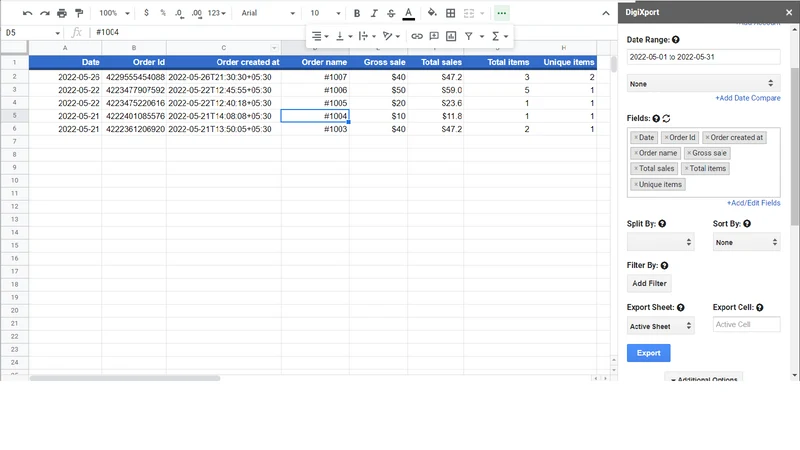Open the functions sigma menu
The image size is (800, 450).
(x=499, y=36)
